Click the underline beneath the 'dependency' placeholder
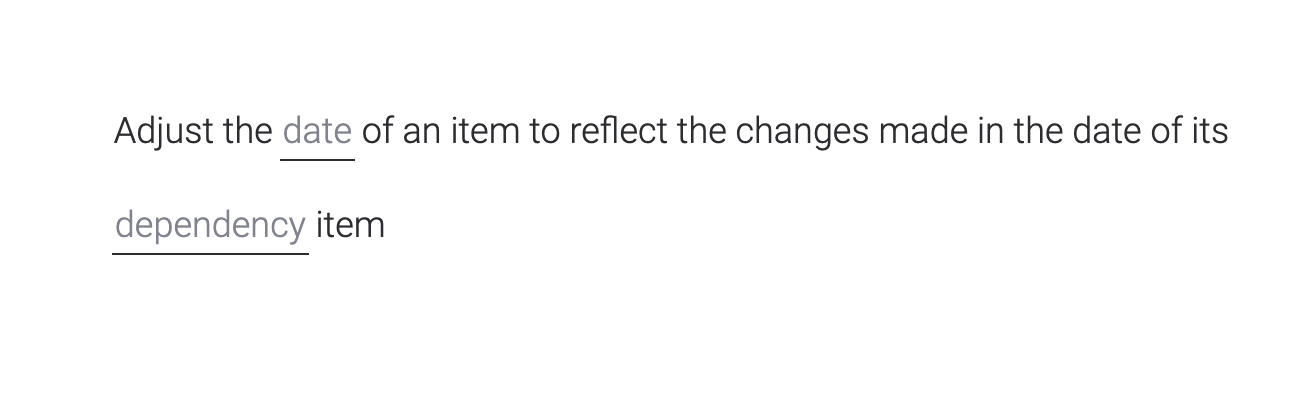 coord(210,253)
